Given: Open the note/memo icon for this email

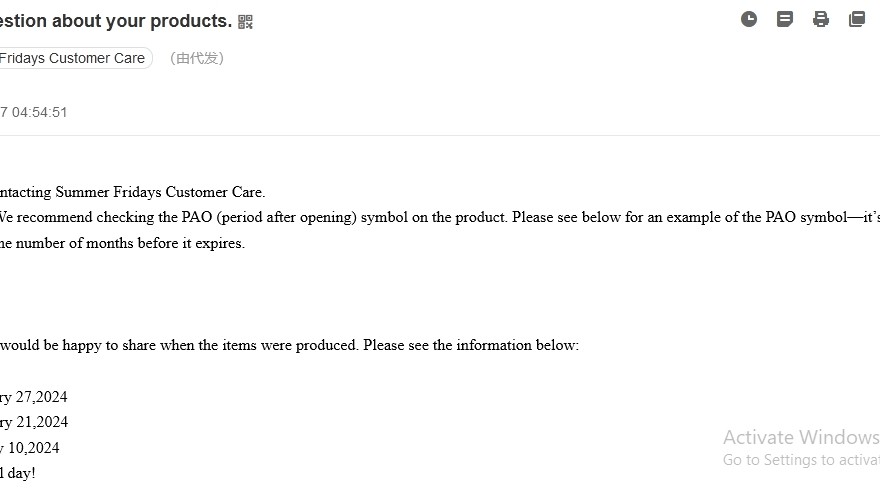Looking at the screenshot, I should (x=785, y=19).
